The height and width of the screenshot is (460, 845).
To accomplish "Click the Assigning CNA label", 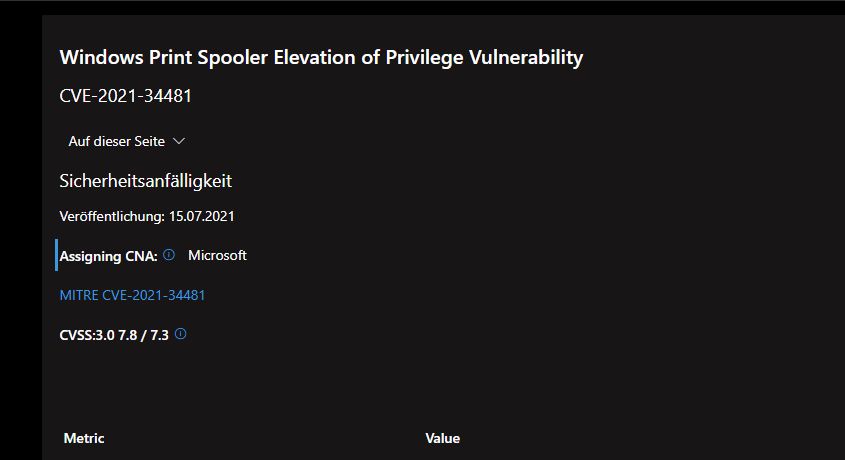I will tap(108, 256).
